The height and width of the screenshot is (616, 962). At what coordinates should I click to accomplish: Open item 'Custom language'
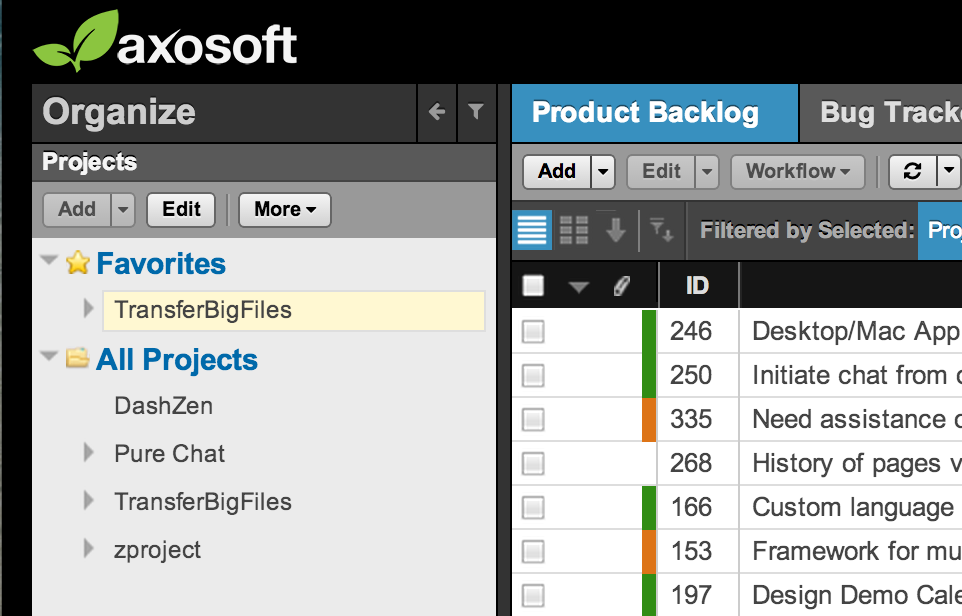pyautogui.click(x=853, y=508)
